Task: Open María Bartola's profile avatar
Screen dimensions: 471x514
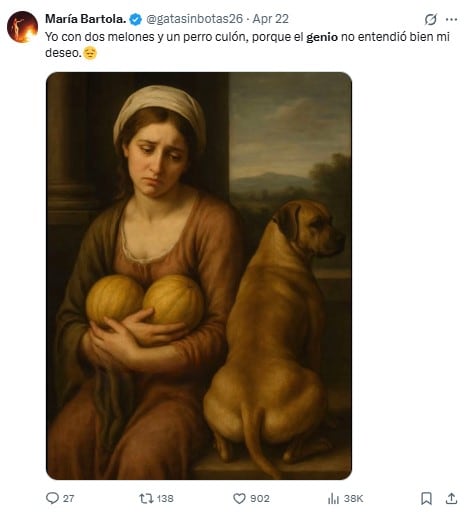Action: pyautogui.click(x=22, y=27)
